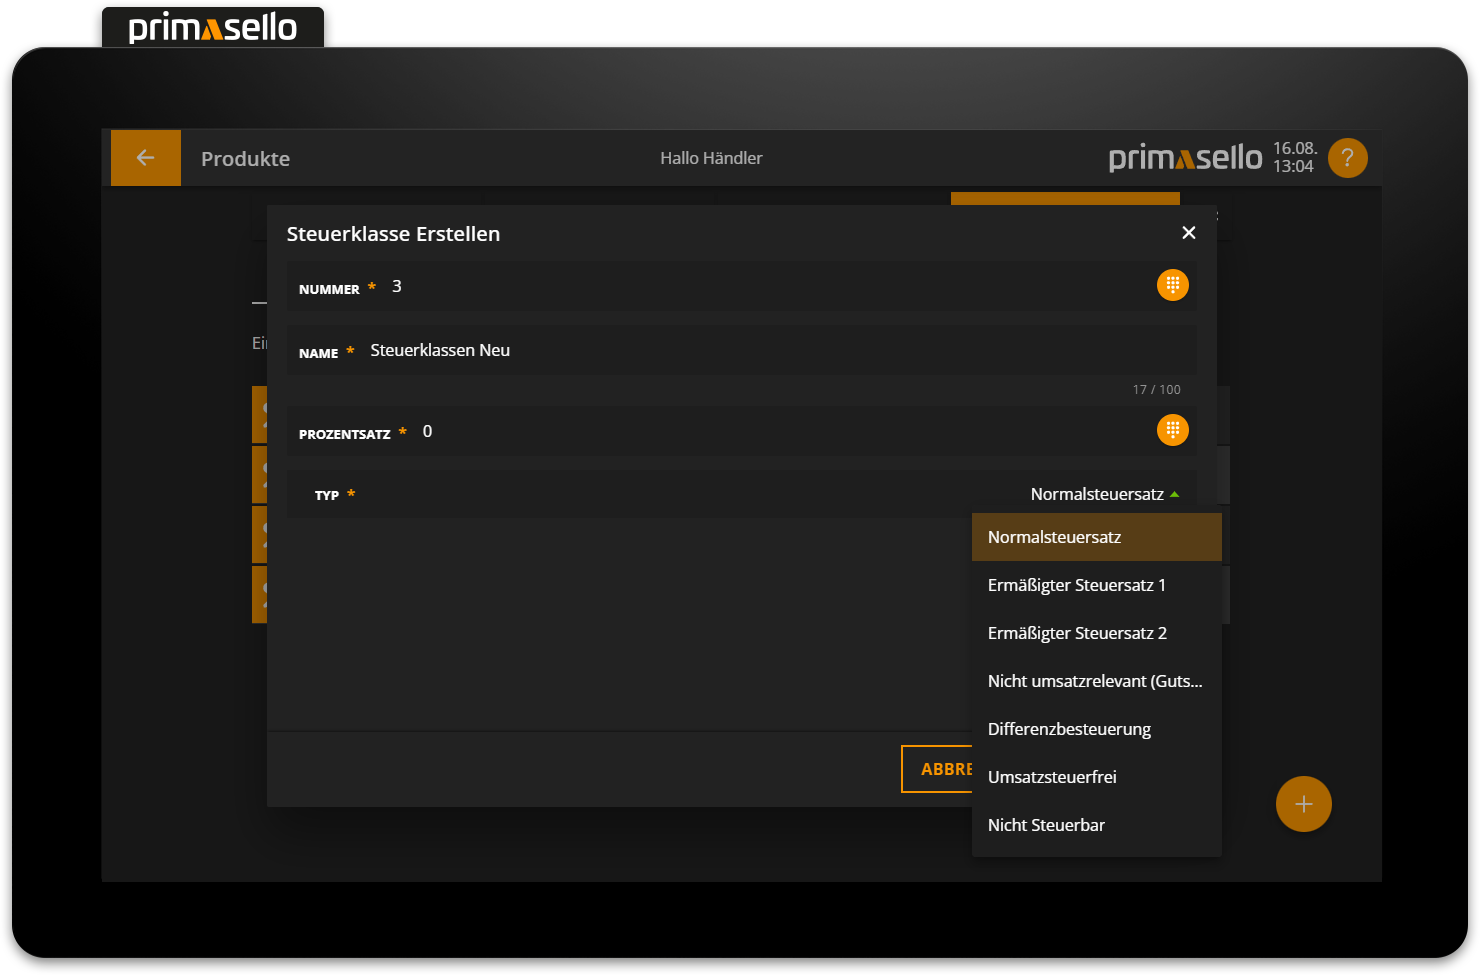
Task: Go back using the orange arrow button
Action: pos(145,158)
